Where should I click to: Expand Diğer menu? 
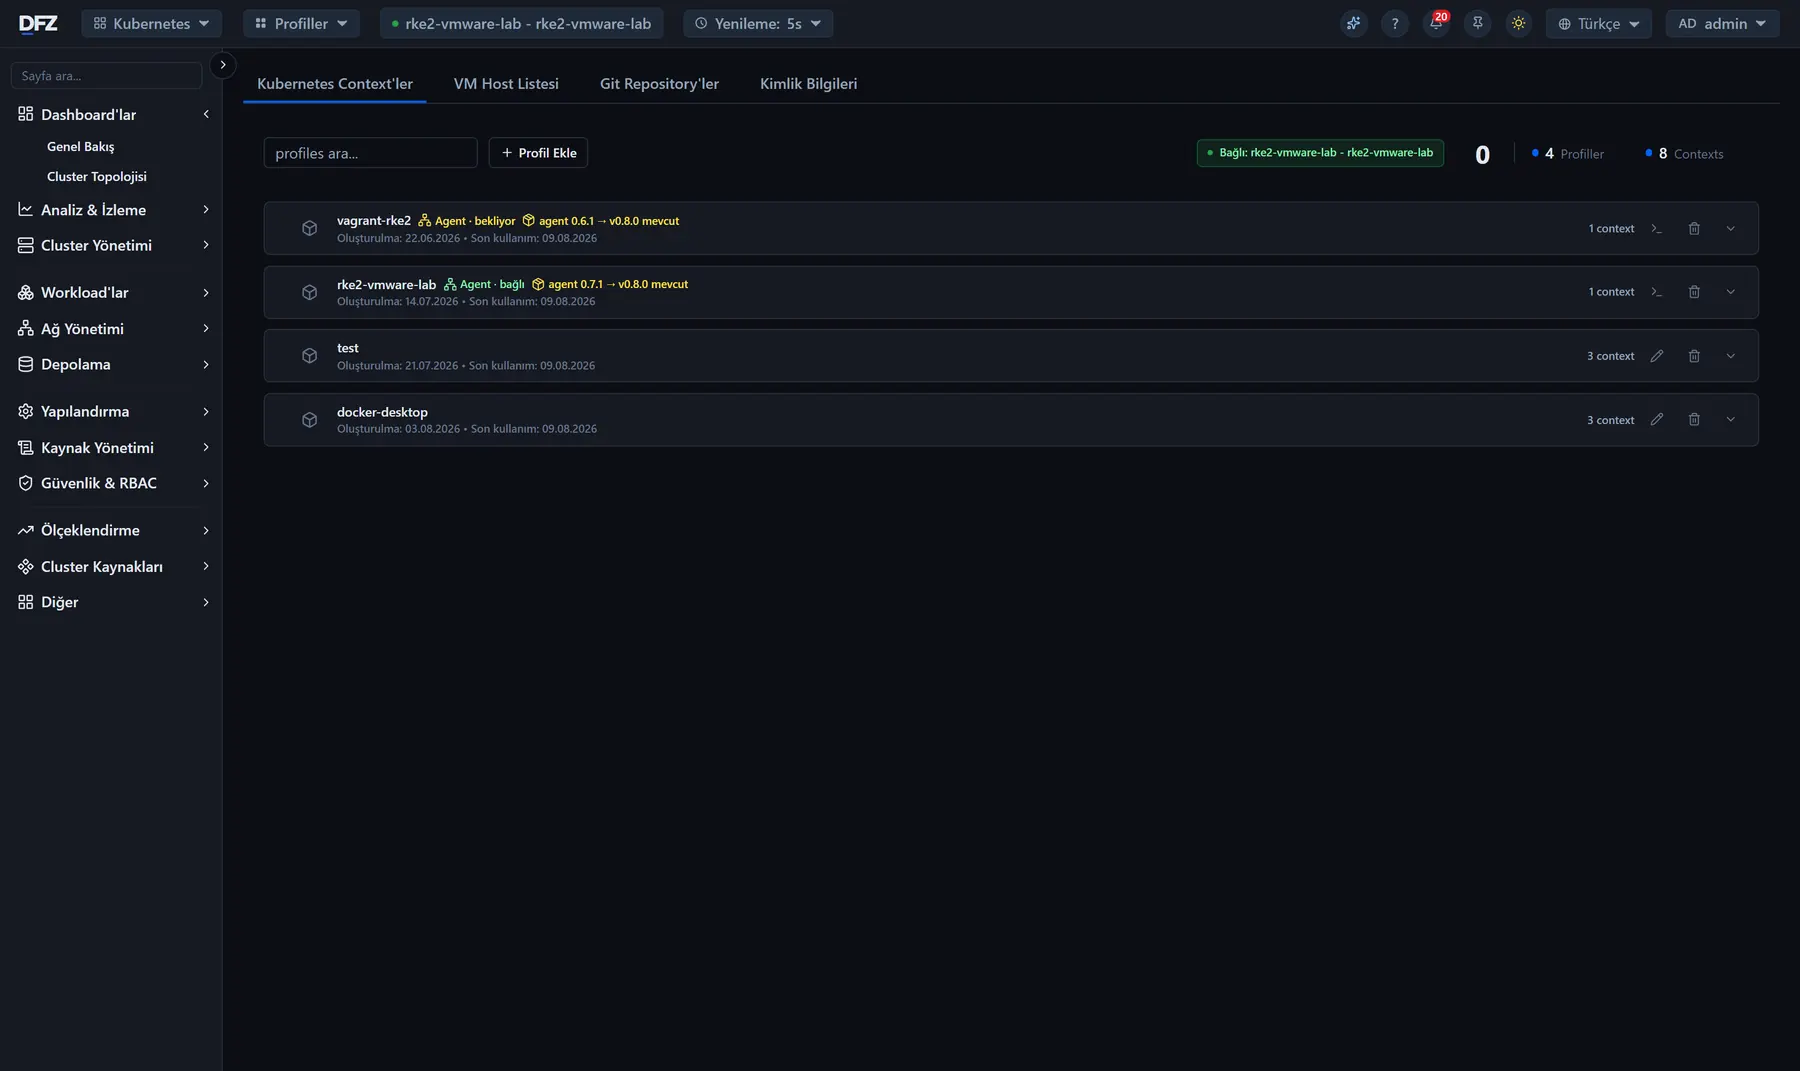[x=111, y=602]
